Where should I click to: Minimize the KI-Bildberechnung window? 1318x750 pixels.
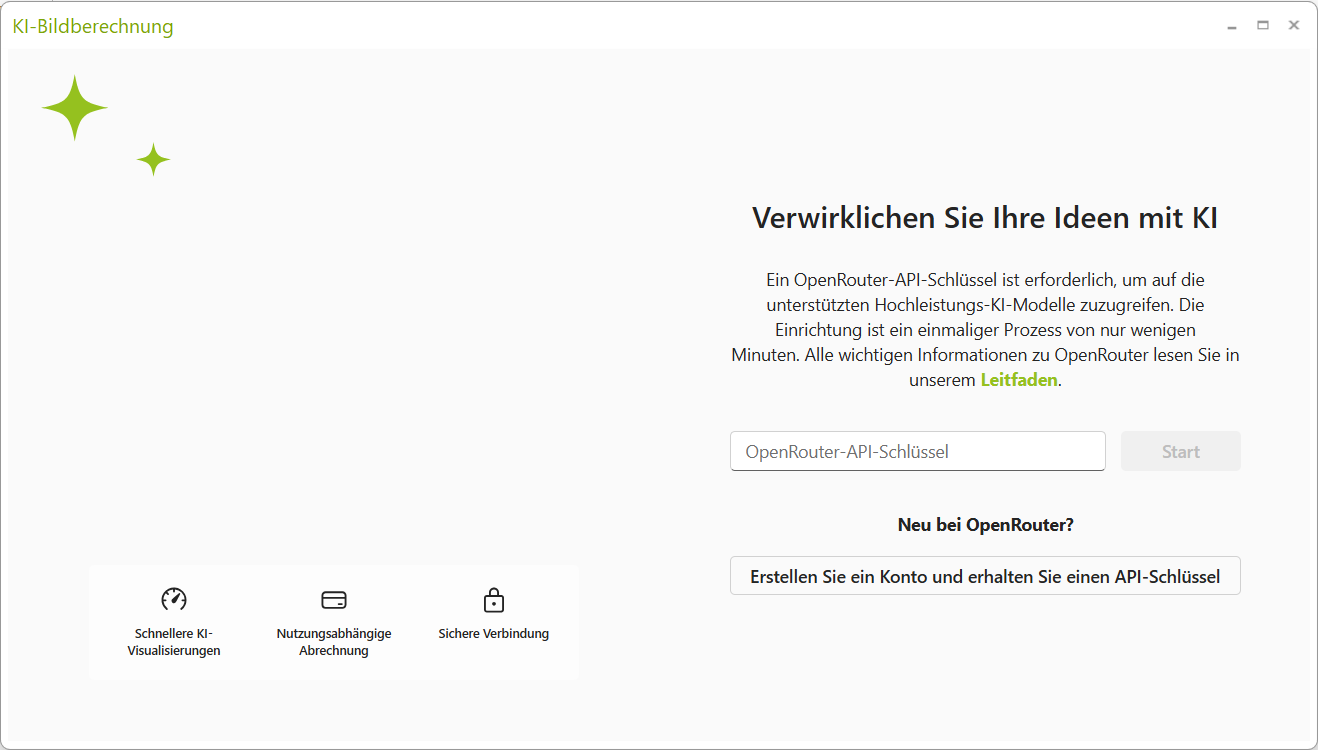[1232, 26]
